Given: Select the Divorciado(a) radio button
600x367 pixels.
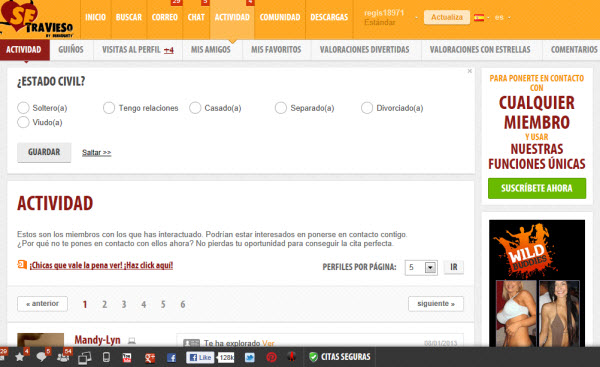Looking at the screenshot, I should 367,108.
